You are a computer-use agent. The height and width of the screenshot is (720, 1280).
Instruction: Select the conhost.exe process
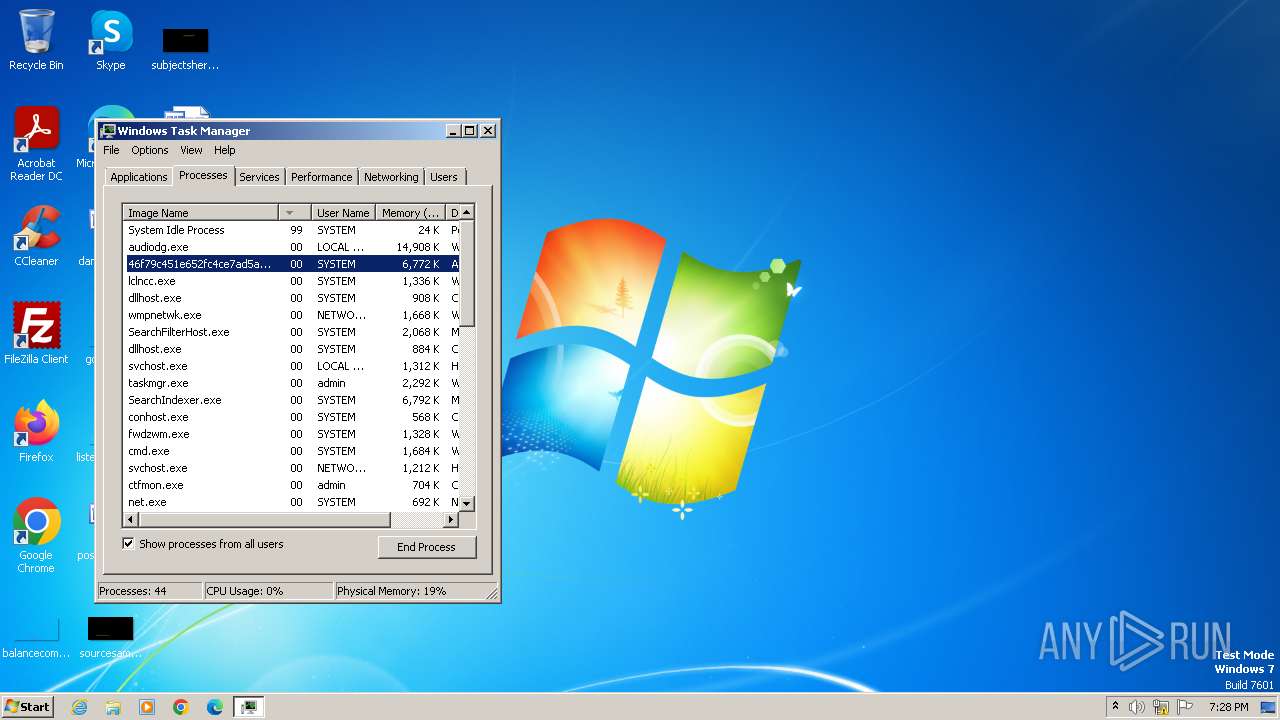291,417
